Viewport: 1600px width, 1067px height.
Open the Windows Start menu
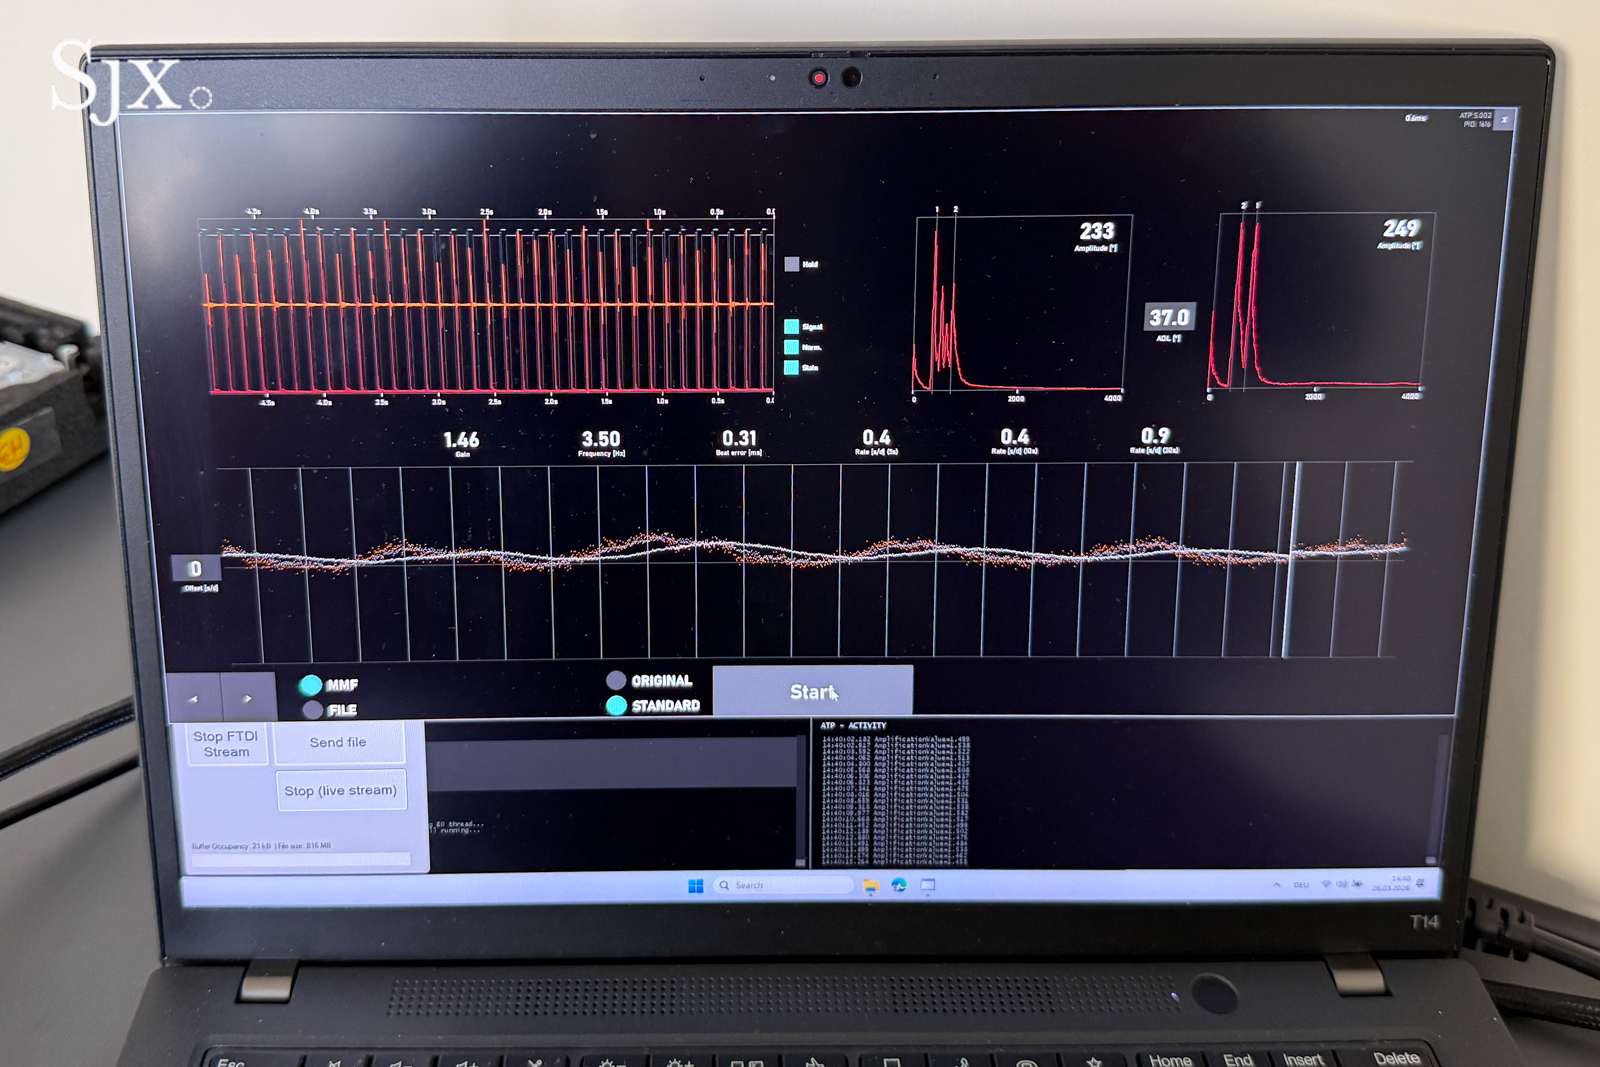click(696, 886)
